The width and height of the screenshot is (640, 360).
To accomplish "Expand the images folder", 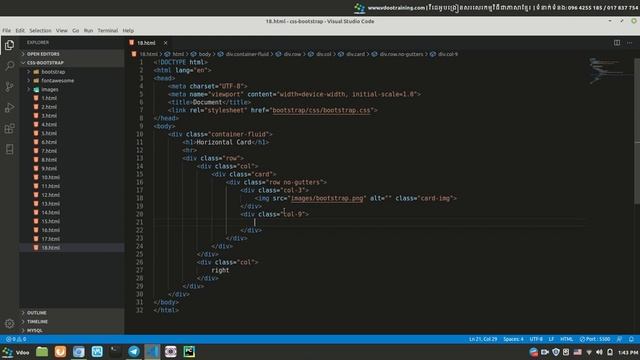I will point(50,89).
